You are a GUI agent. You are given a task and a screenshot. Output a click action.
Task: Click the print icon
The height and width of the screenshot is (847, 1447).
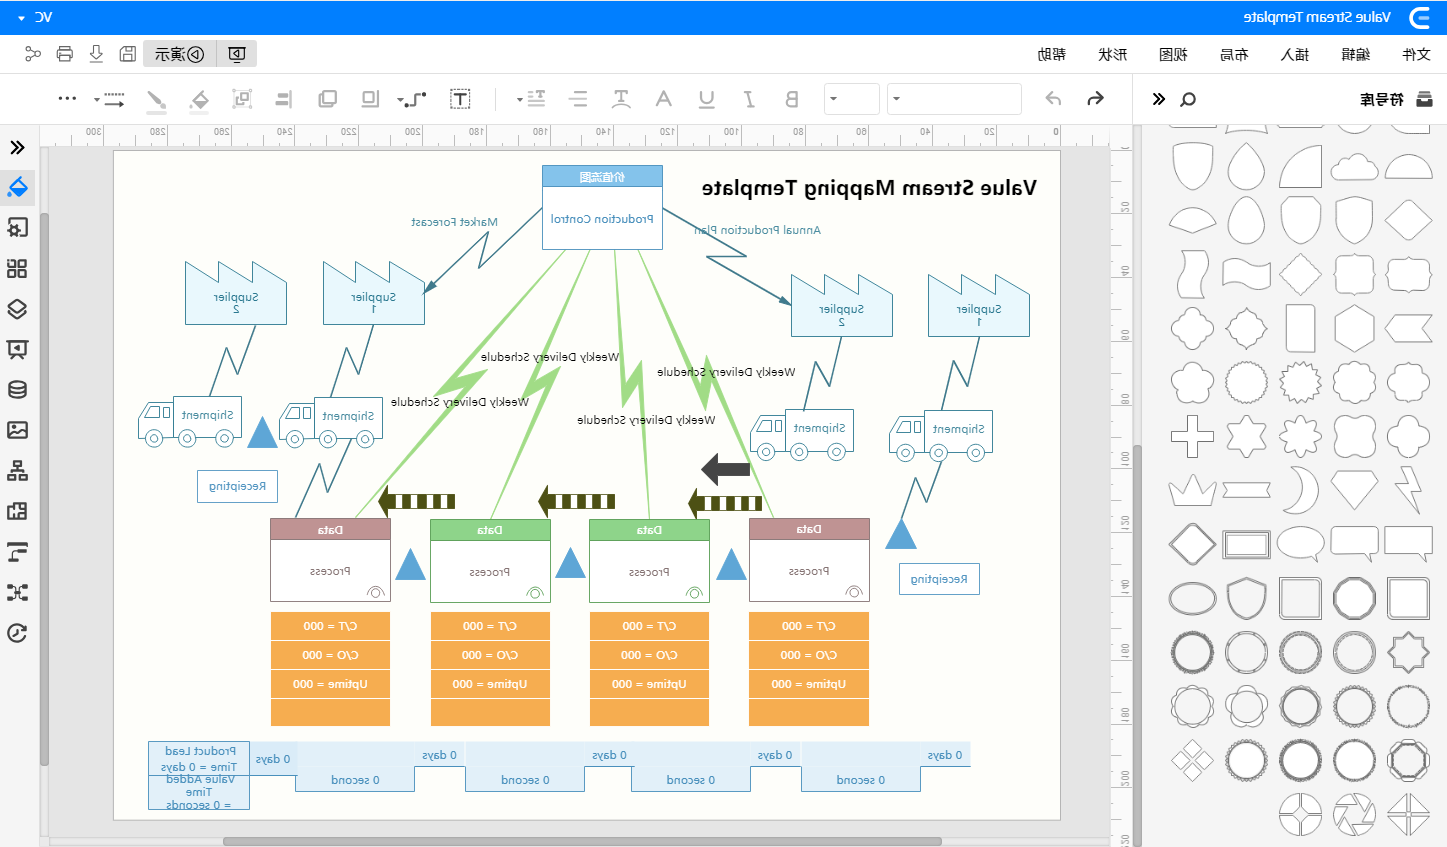tap(65, 54)
